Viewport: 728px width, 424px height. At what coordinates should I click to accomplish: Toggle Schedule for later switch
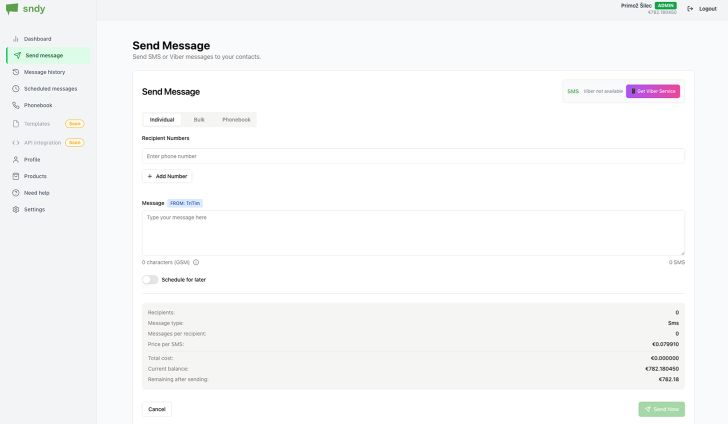(150, 280)
